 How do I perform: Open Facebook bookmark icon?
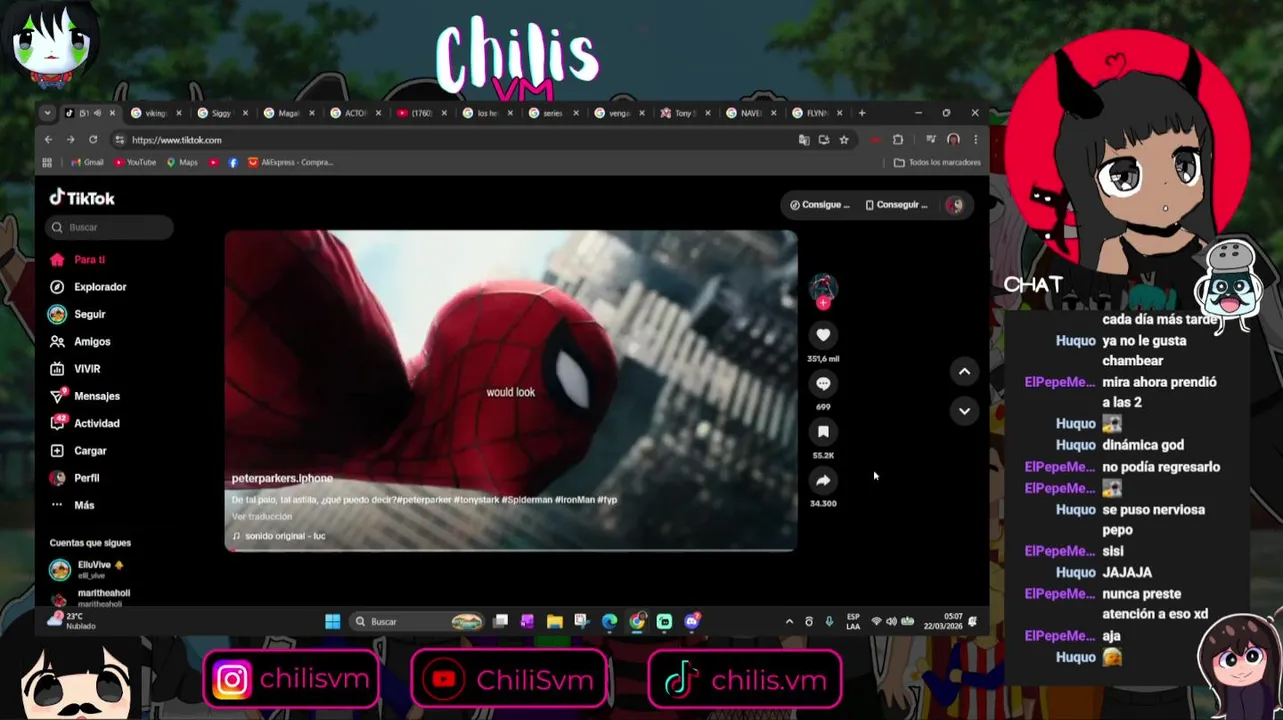(233, 163)
